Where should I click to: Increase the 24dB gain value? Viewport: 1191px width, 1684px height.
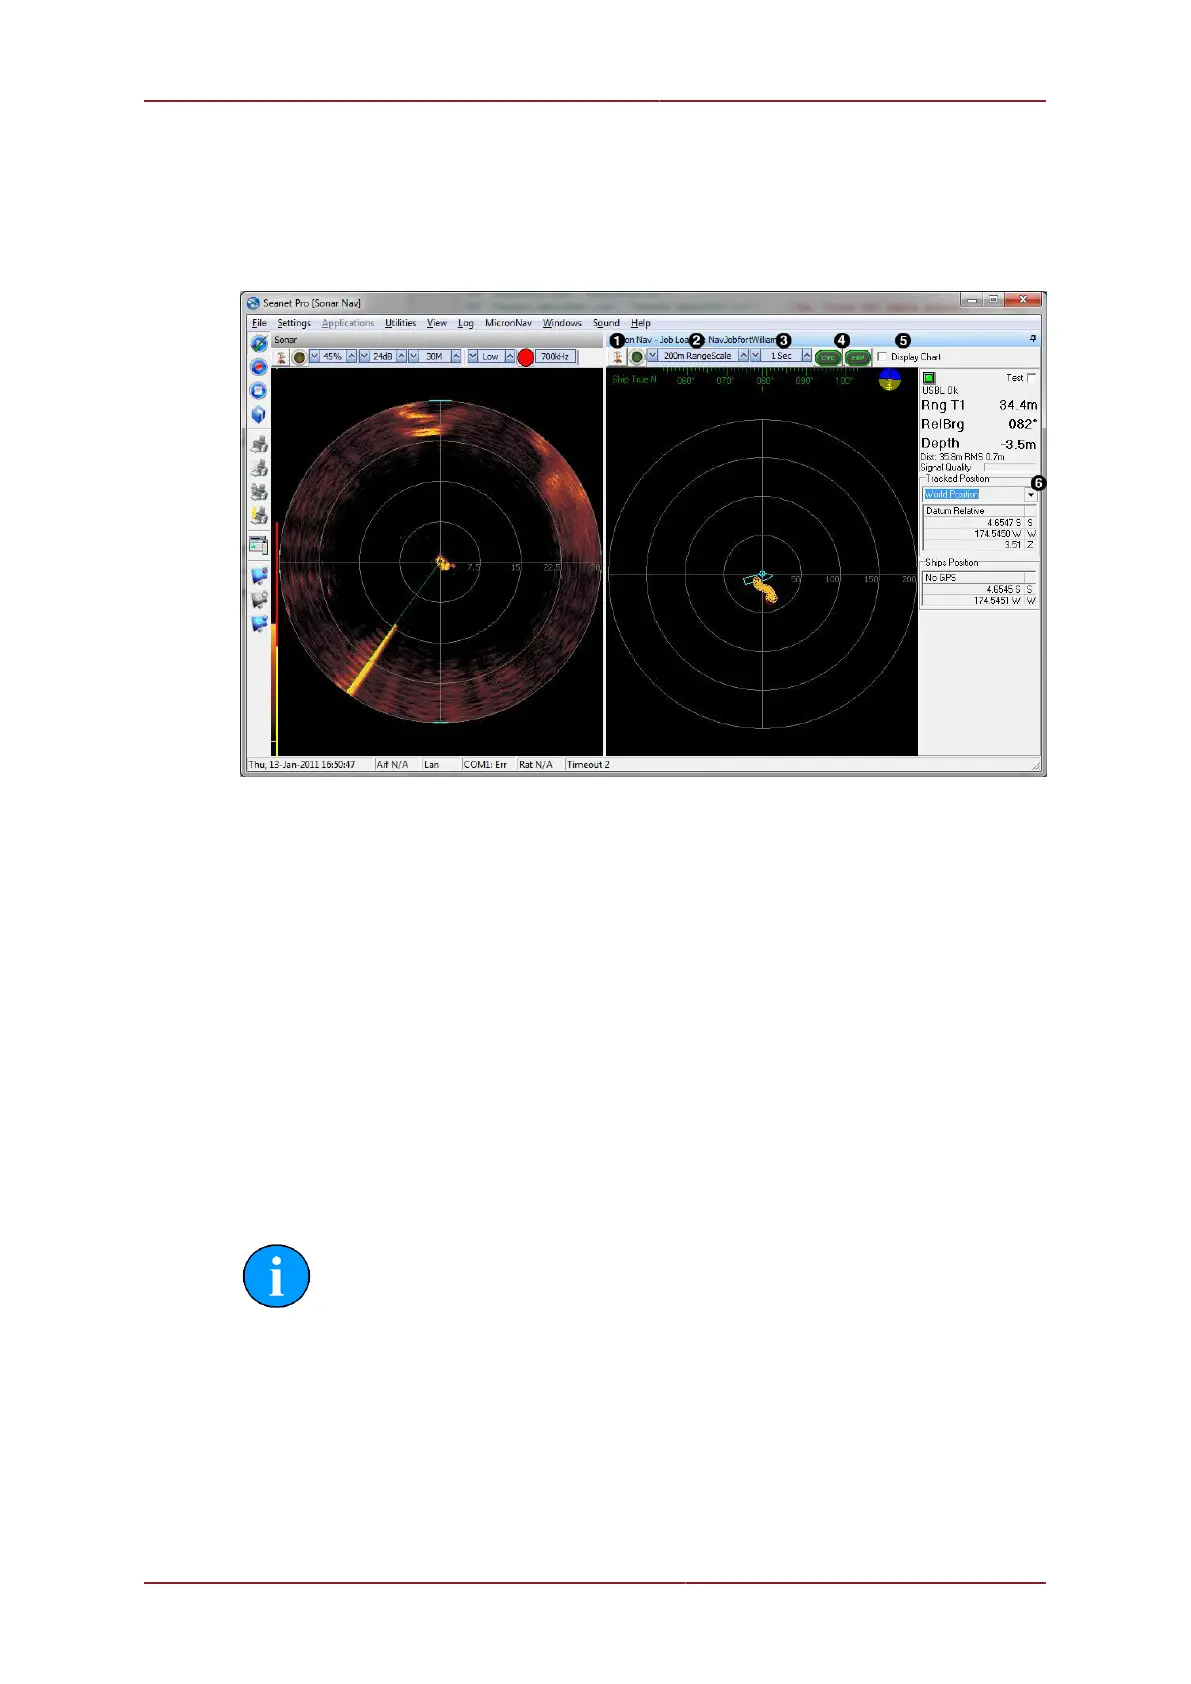point(402,357)
